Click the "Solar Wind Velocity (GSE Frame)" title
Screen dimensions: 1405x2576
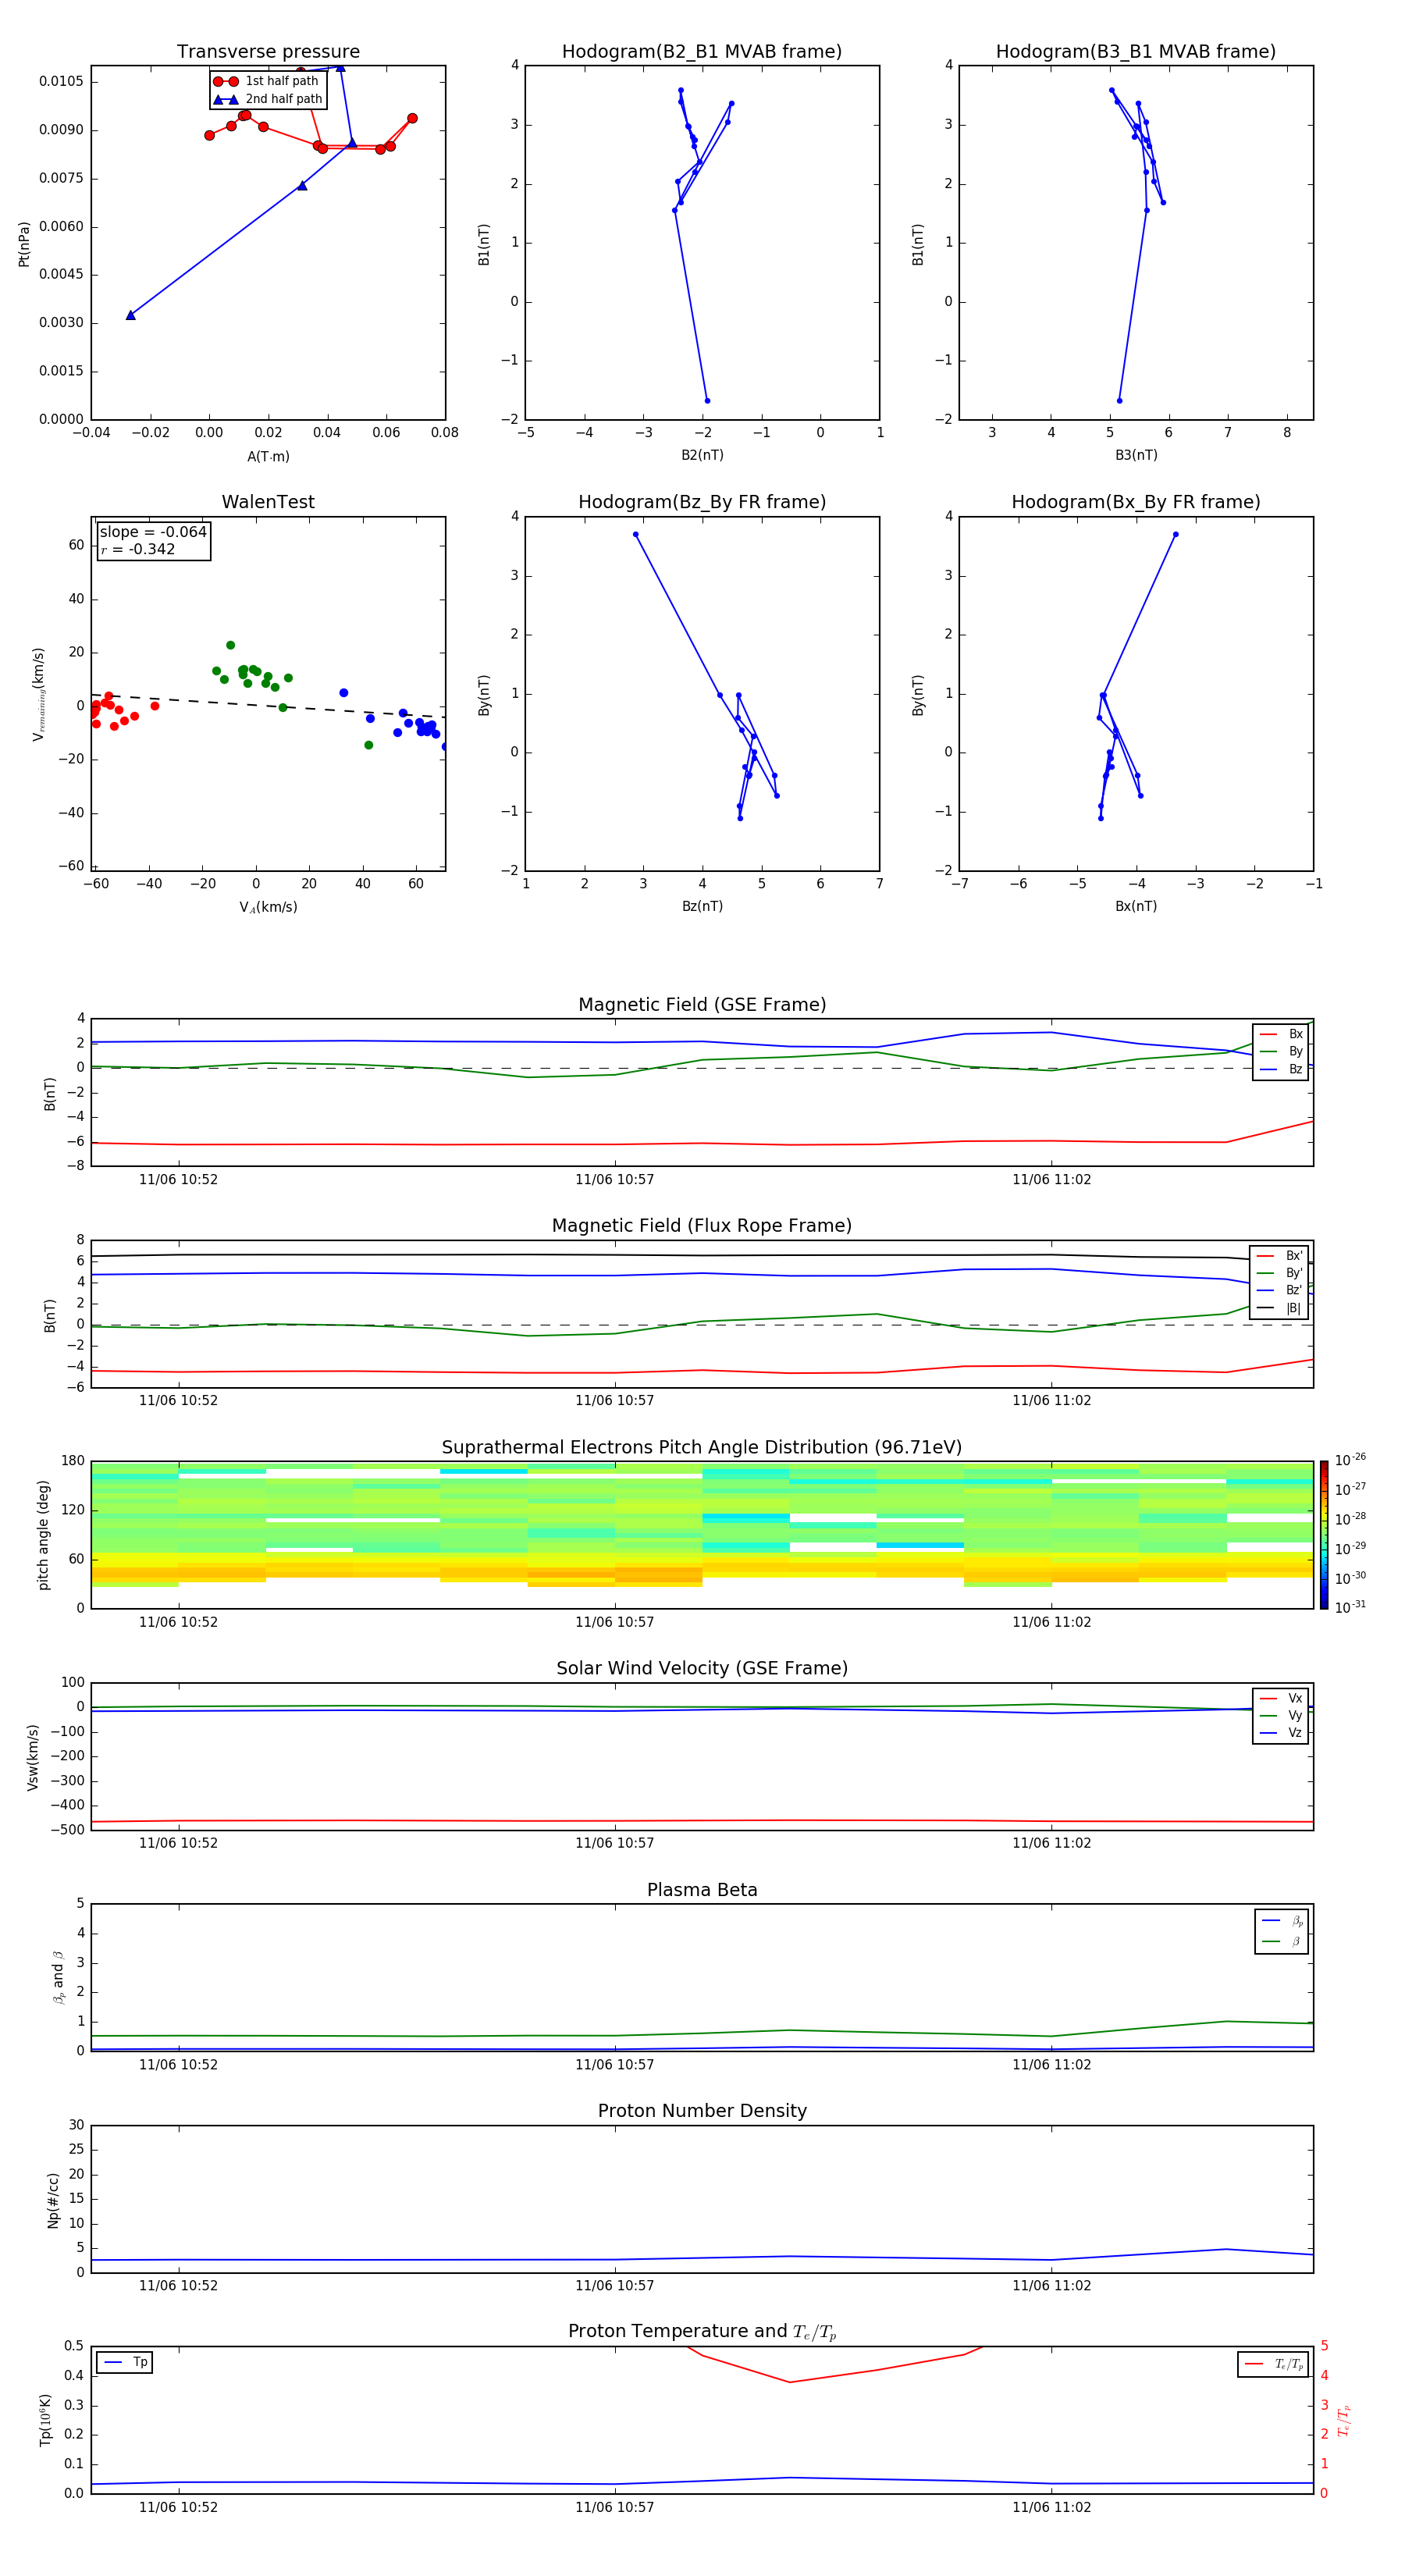point(702,1668)
